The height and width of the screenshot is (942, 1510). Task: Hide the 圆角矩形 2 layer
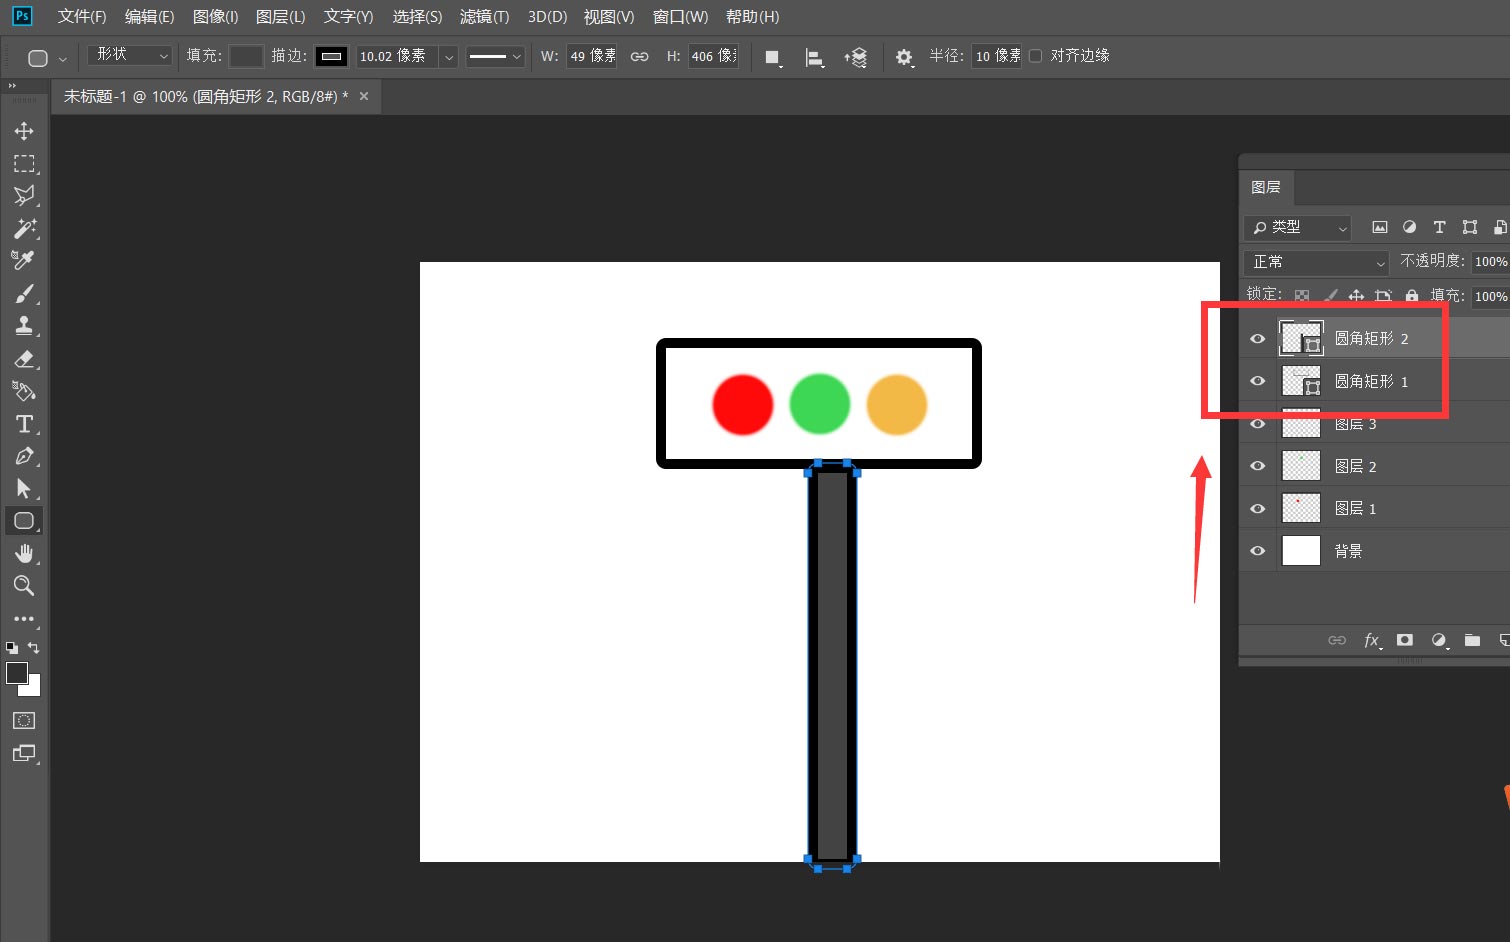point(1258,339)
